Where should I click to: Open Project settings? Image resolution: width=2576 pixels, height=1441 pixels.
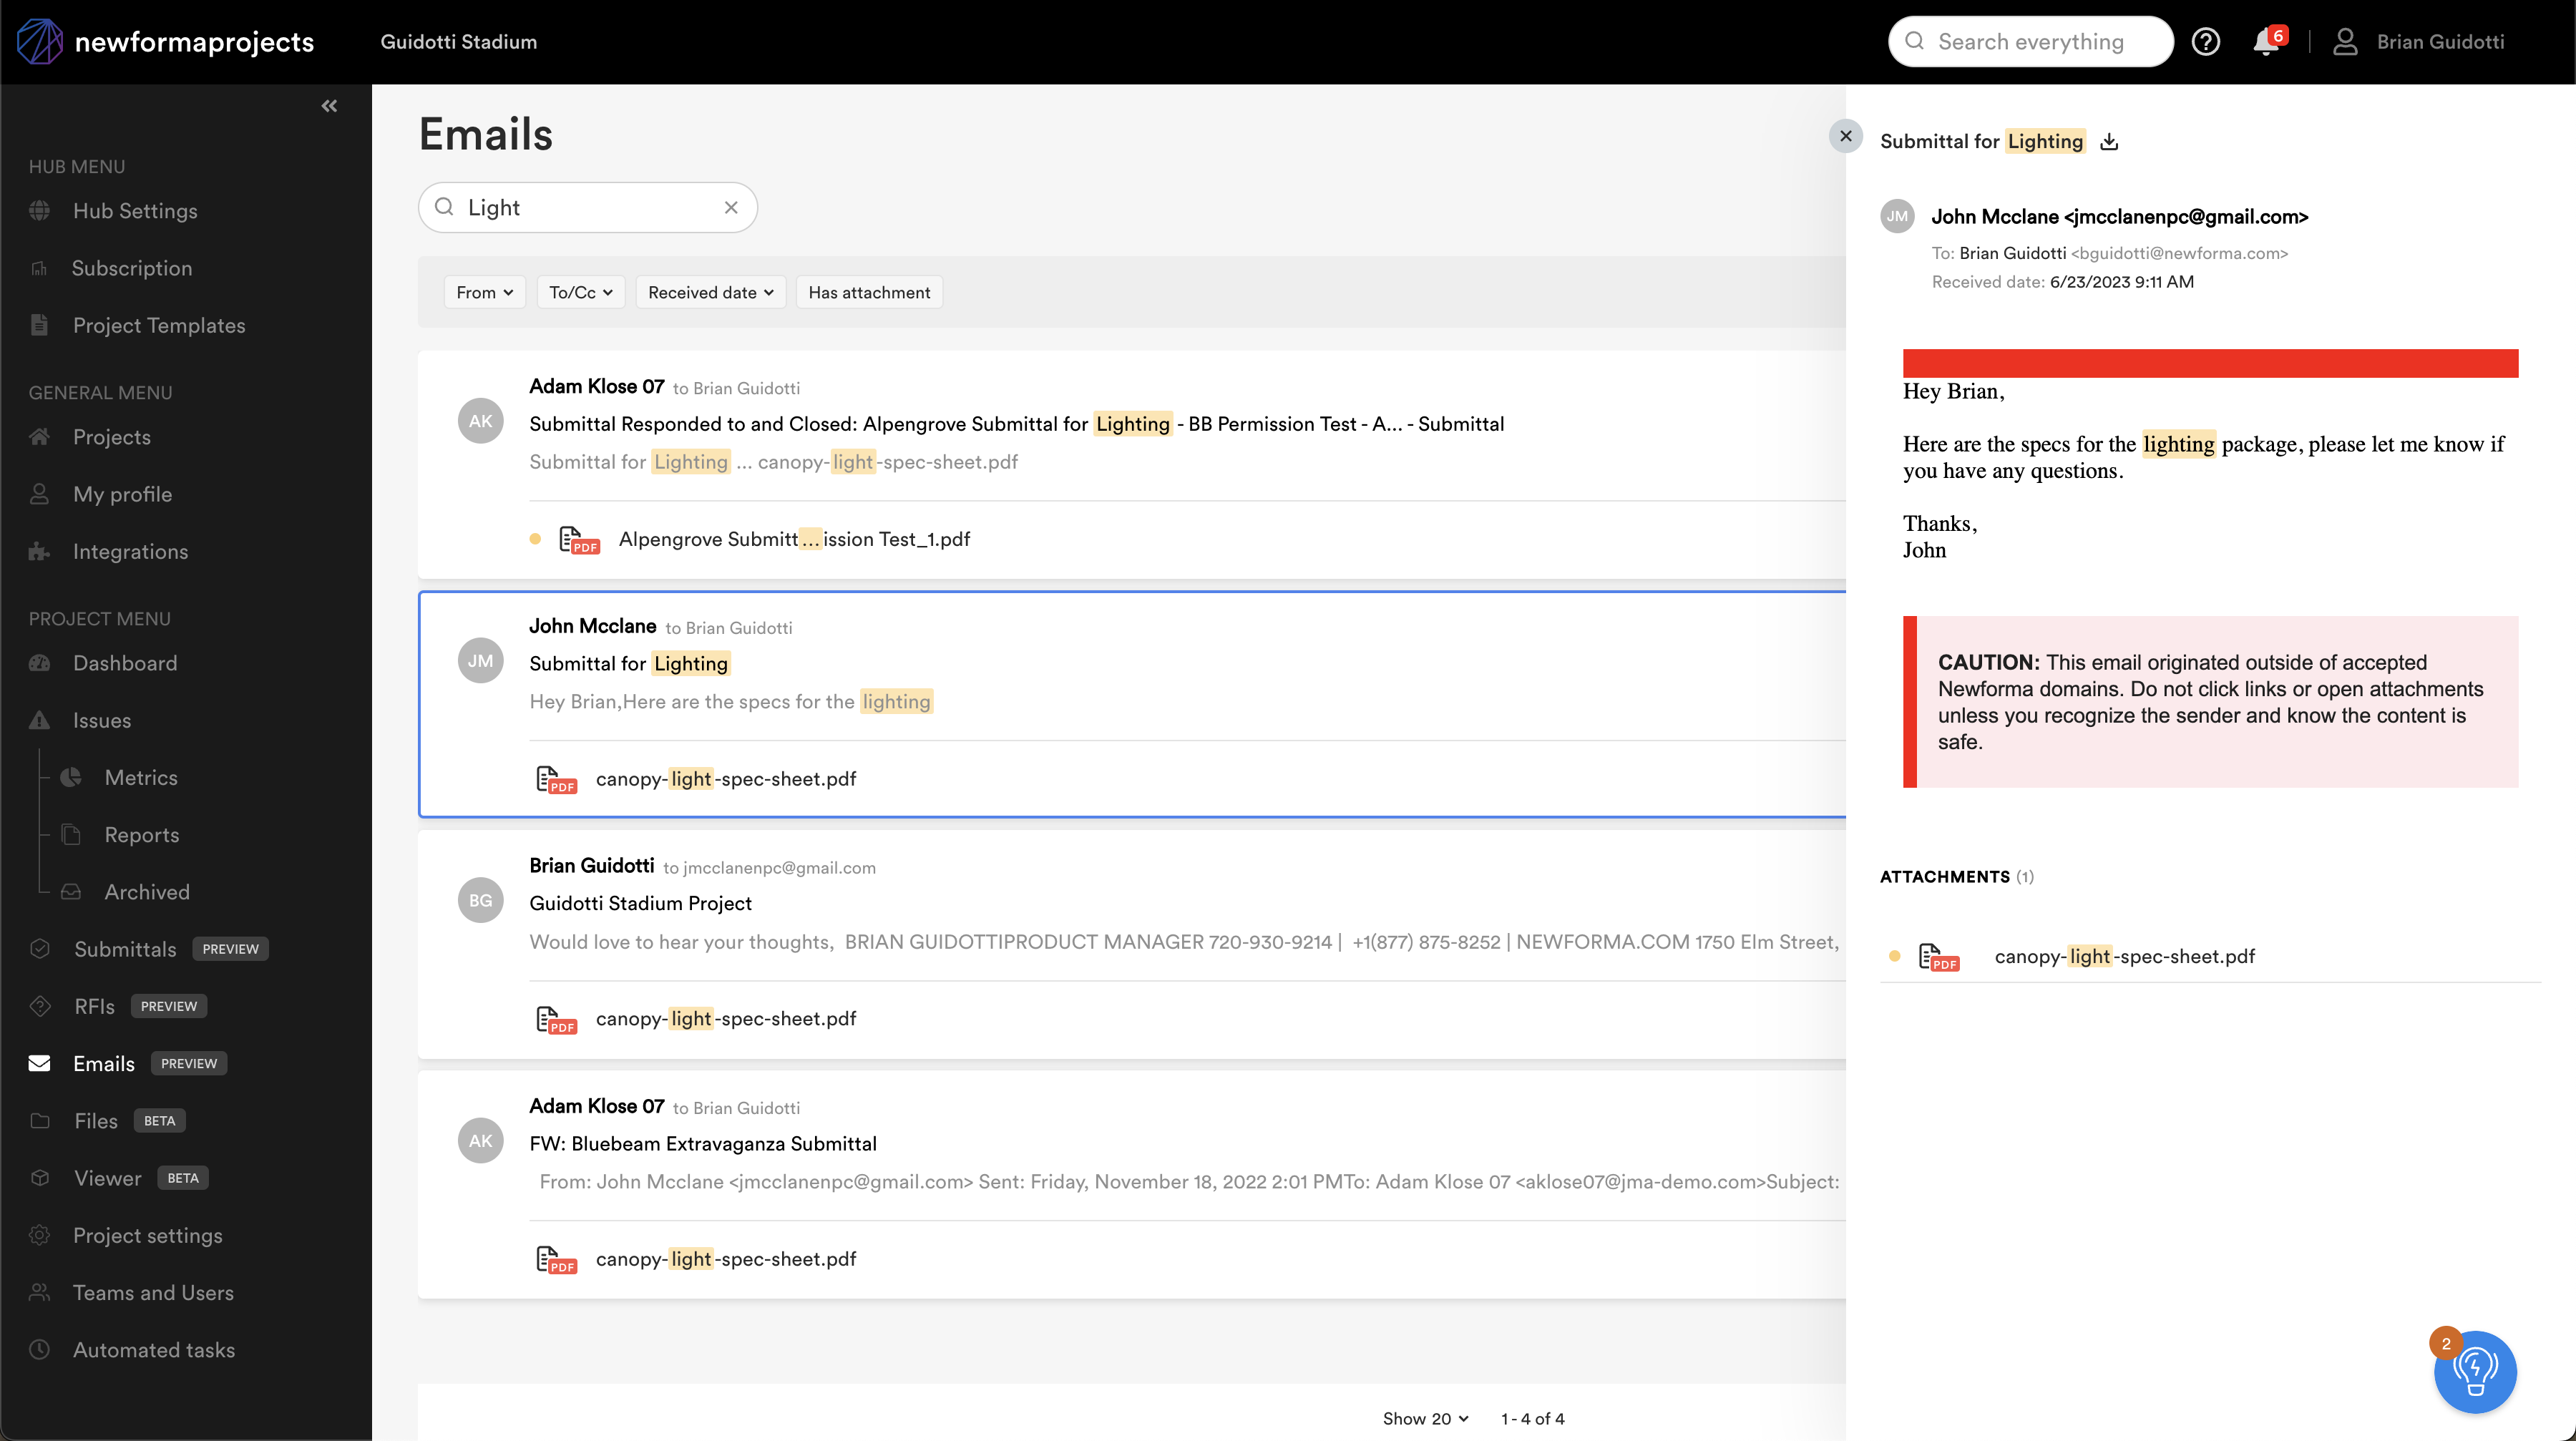coord(148,1235)
